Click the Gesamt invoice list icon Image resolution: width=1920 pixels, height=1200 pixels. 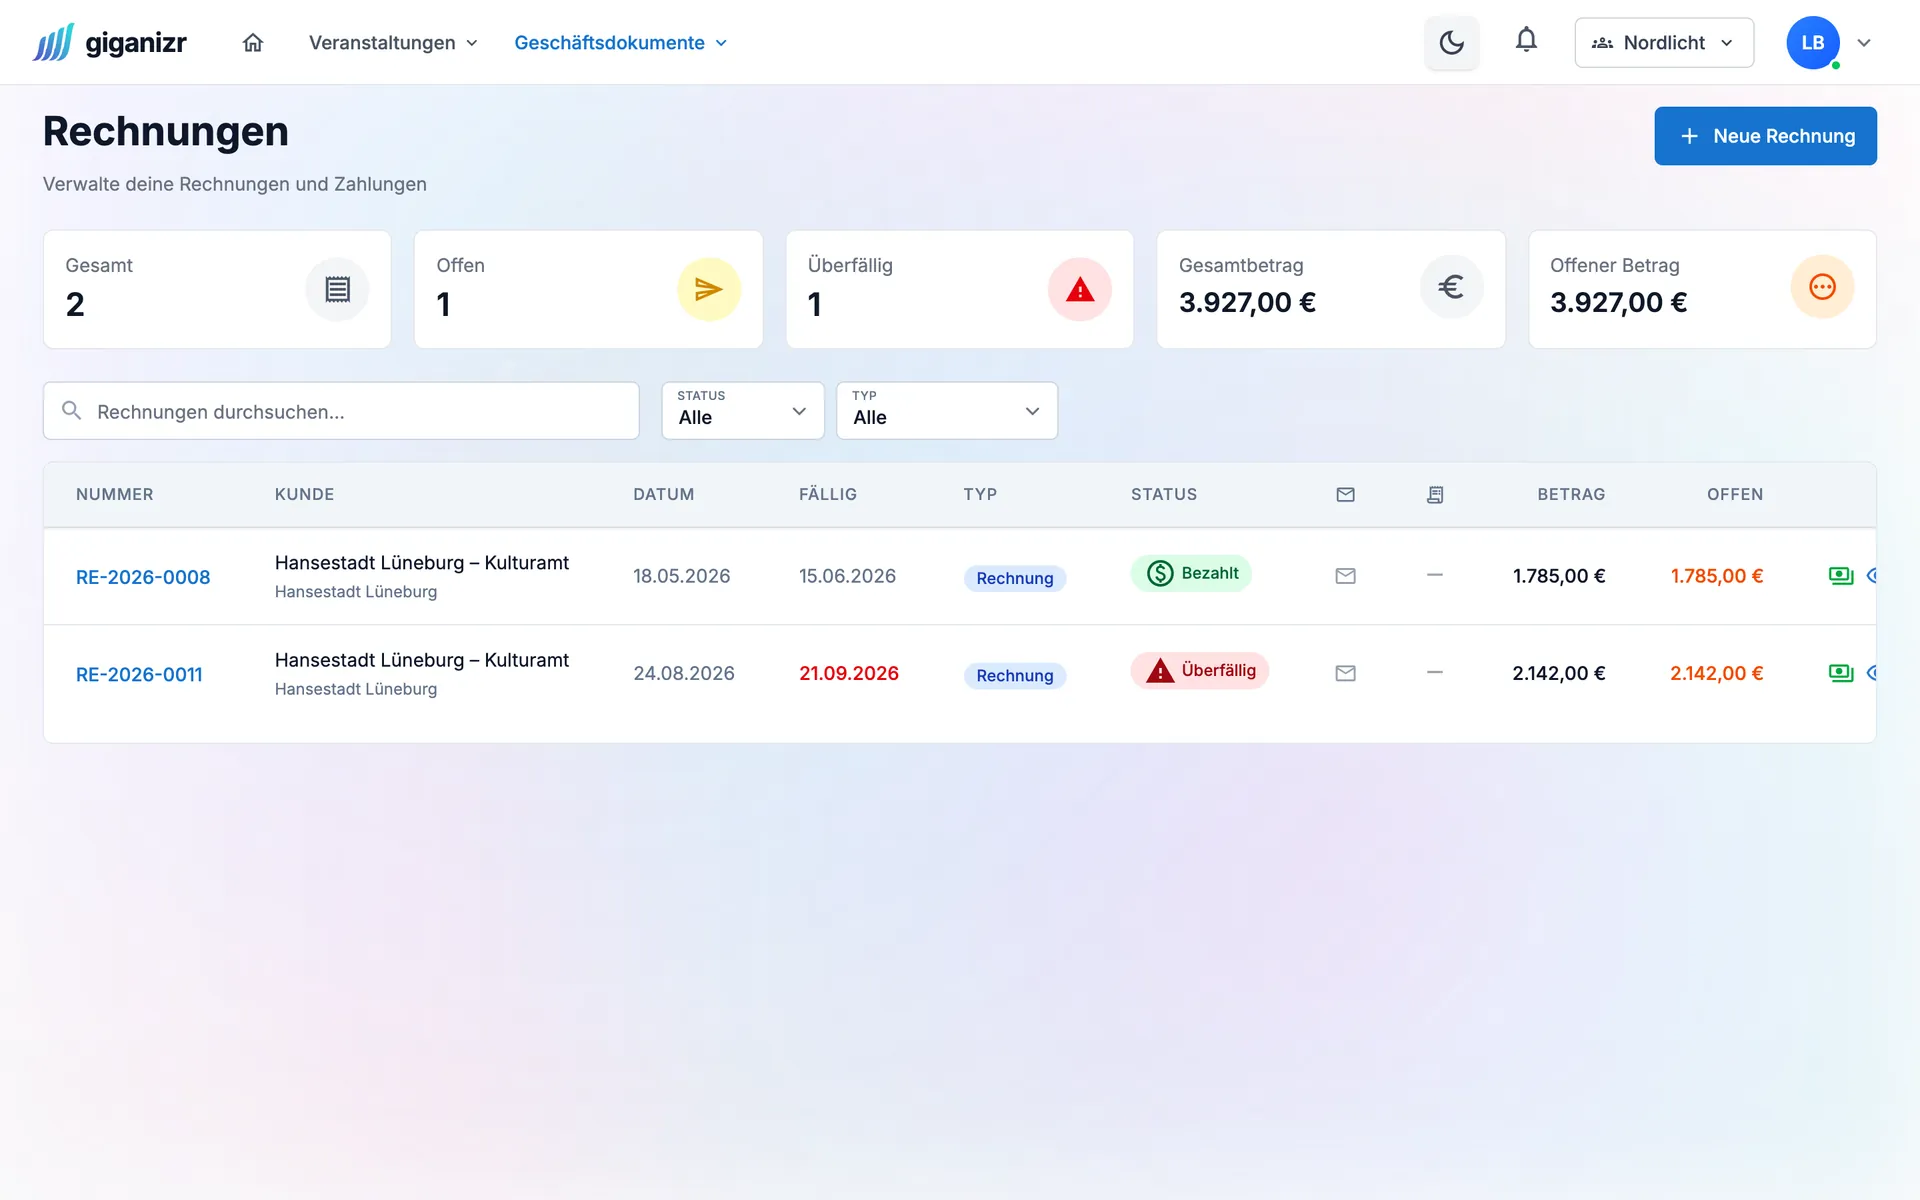click(337, 290)
